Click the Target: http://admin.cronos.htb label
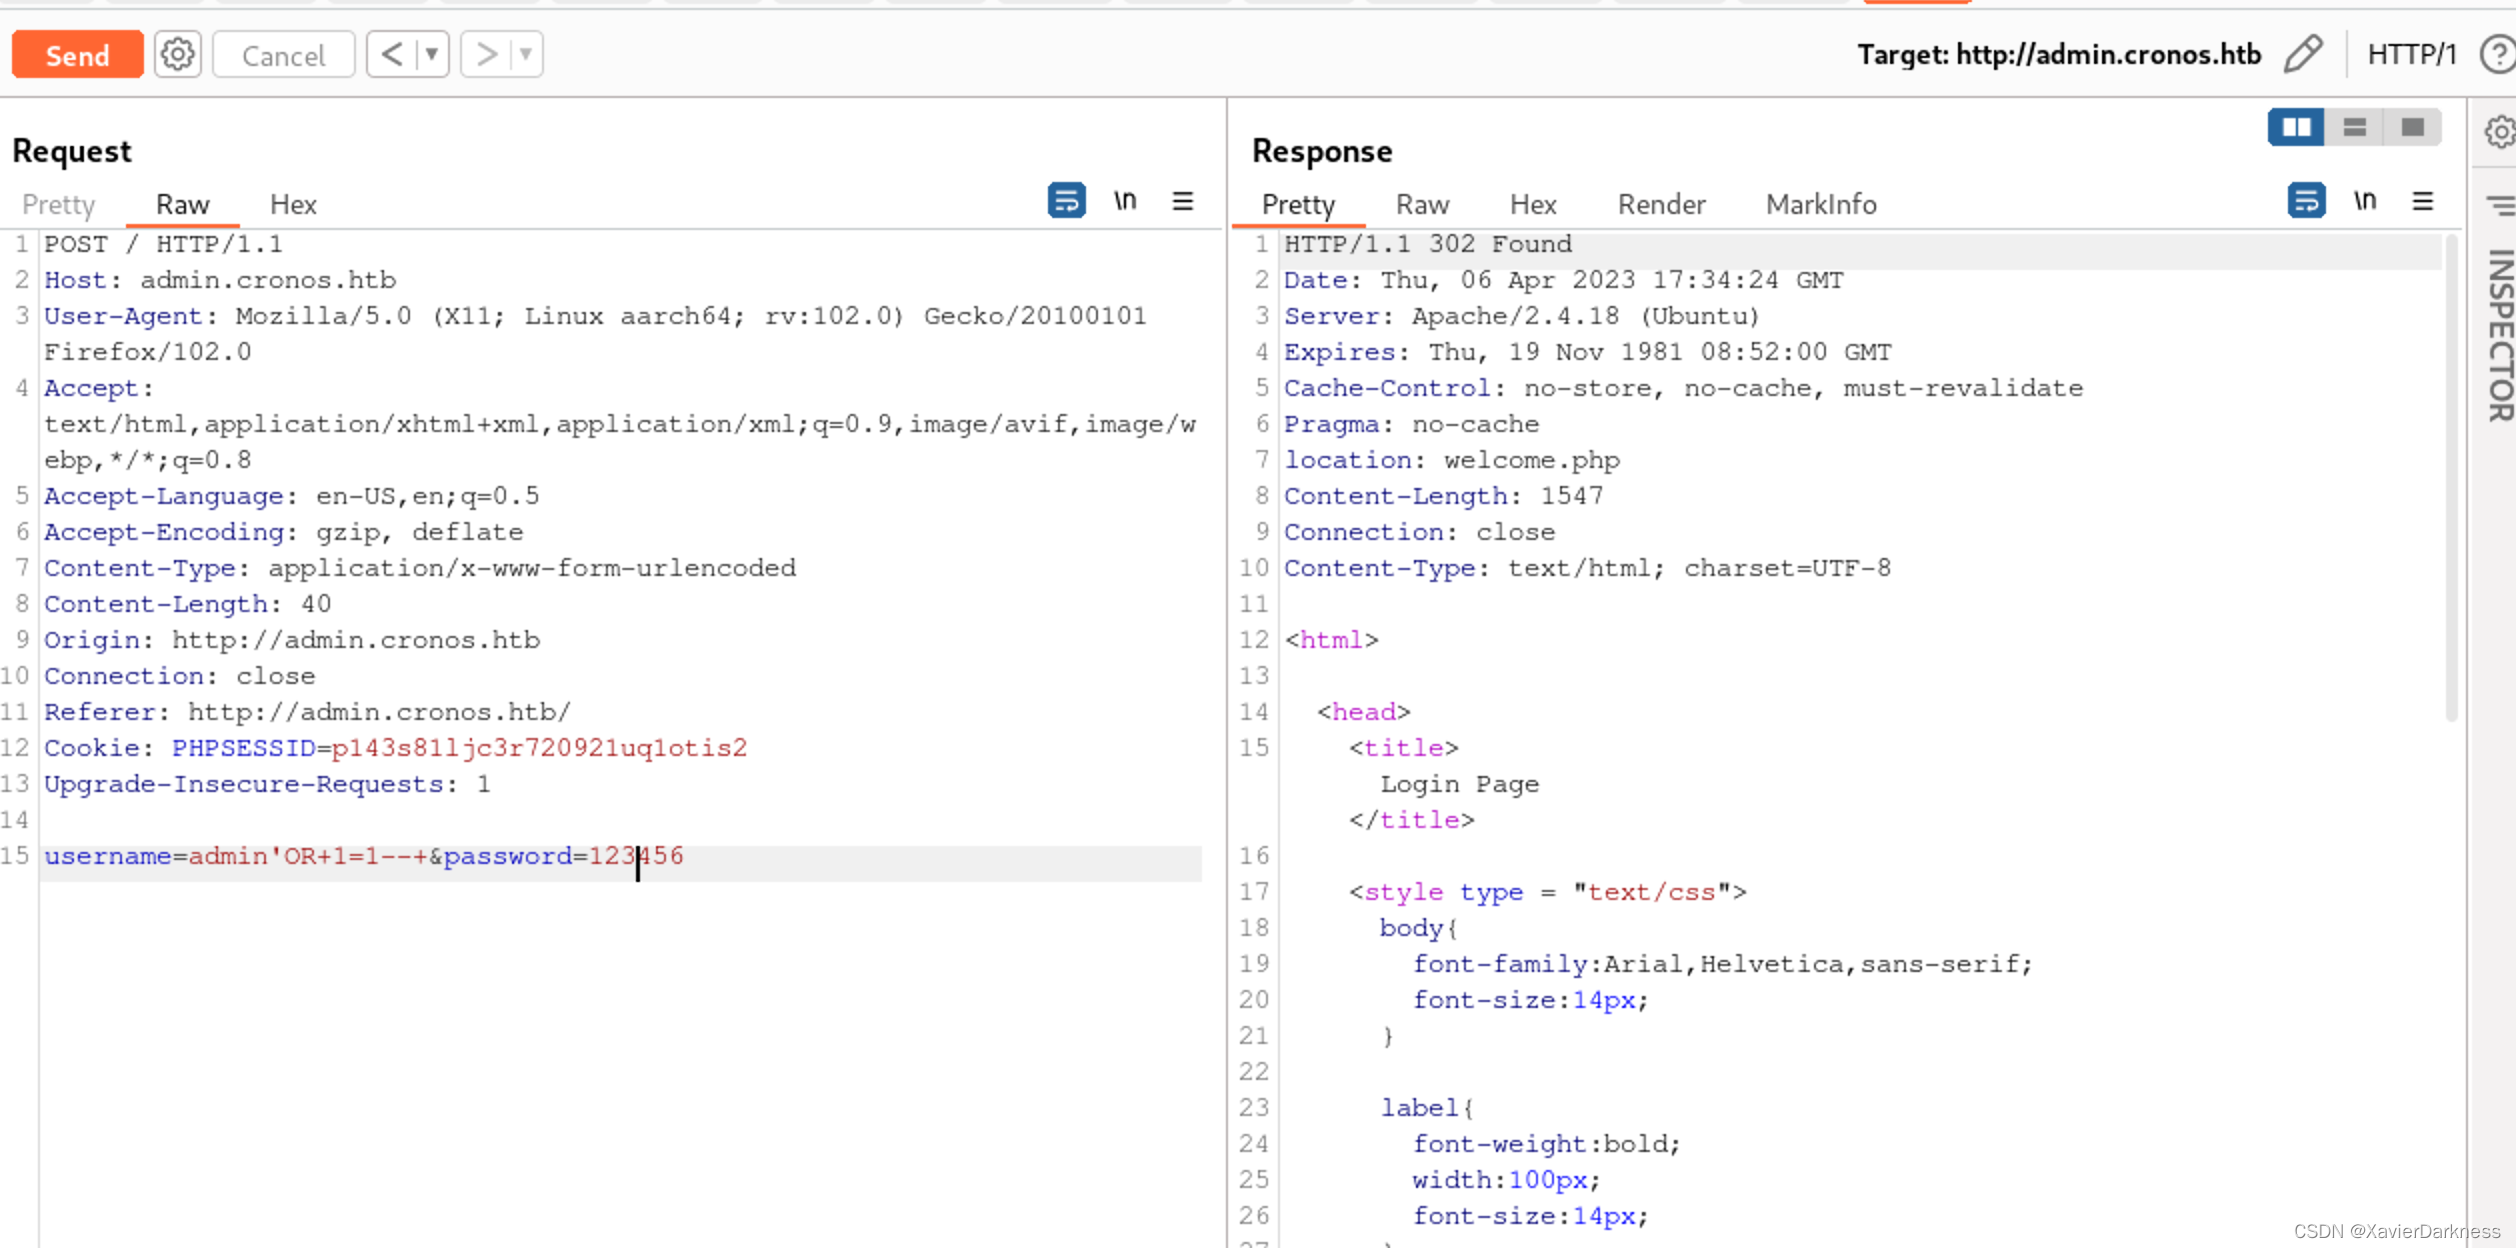 tap(2059, 54)
